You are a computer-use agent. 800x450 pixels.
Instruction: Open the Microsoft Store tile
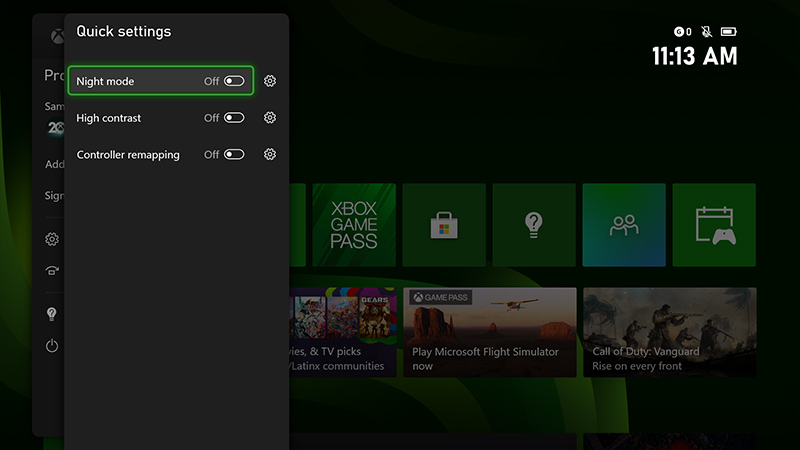coord(444,225)
